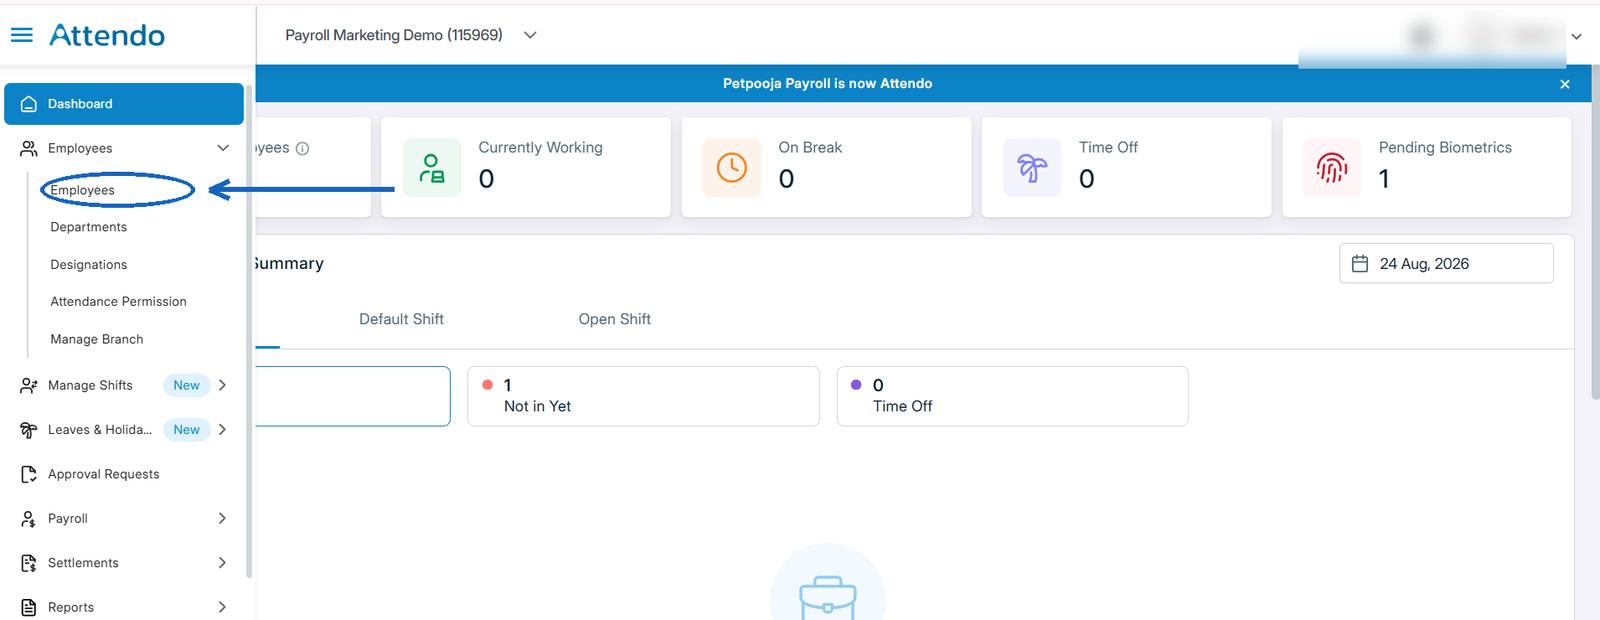Expand the Payroll submenu arrow
Viewport: 1600px width, 620px height.
[x=222, y=519]
